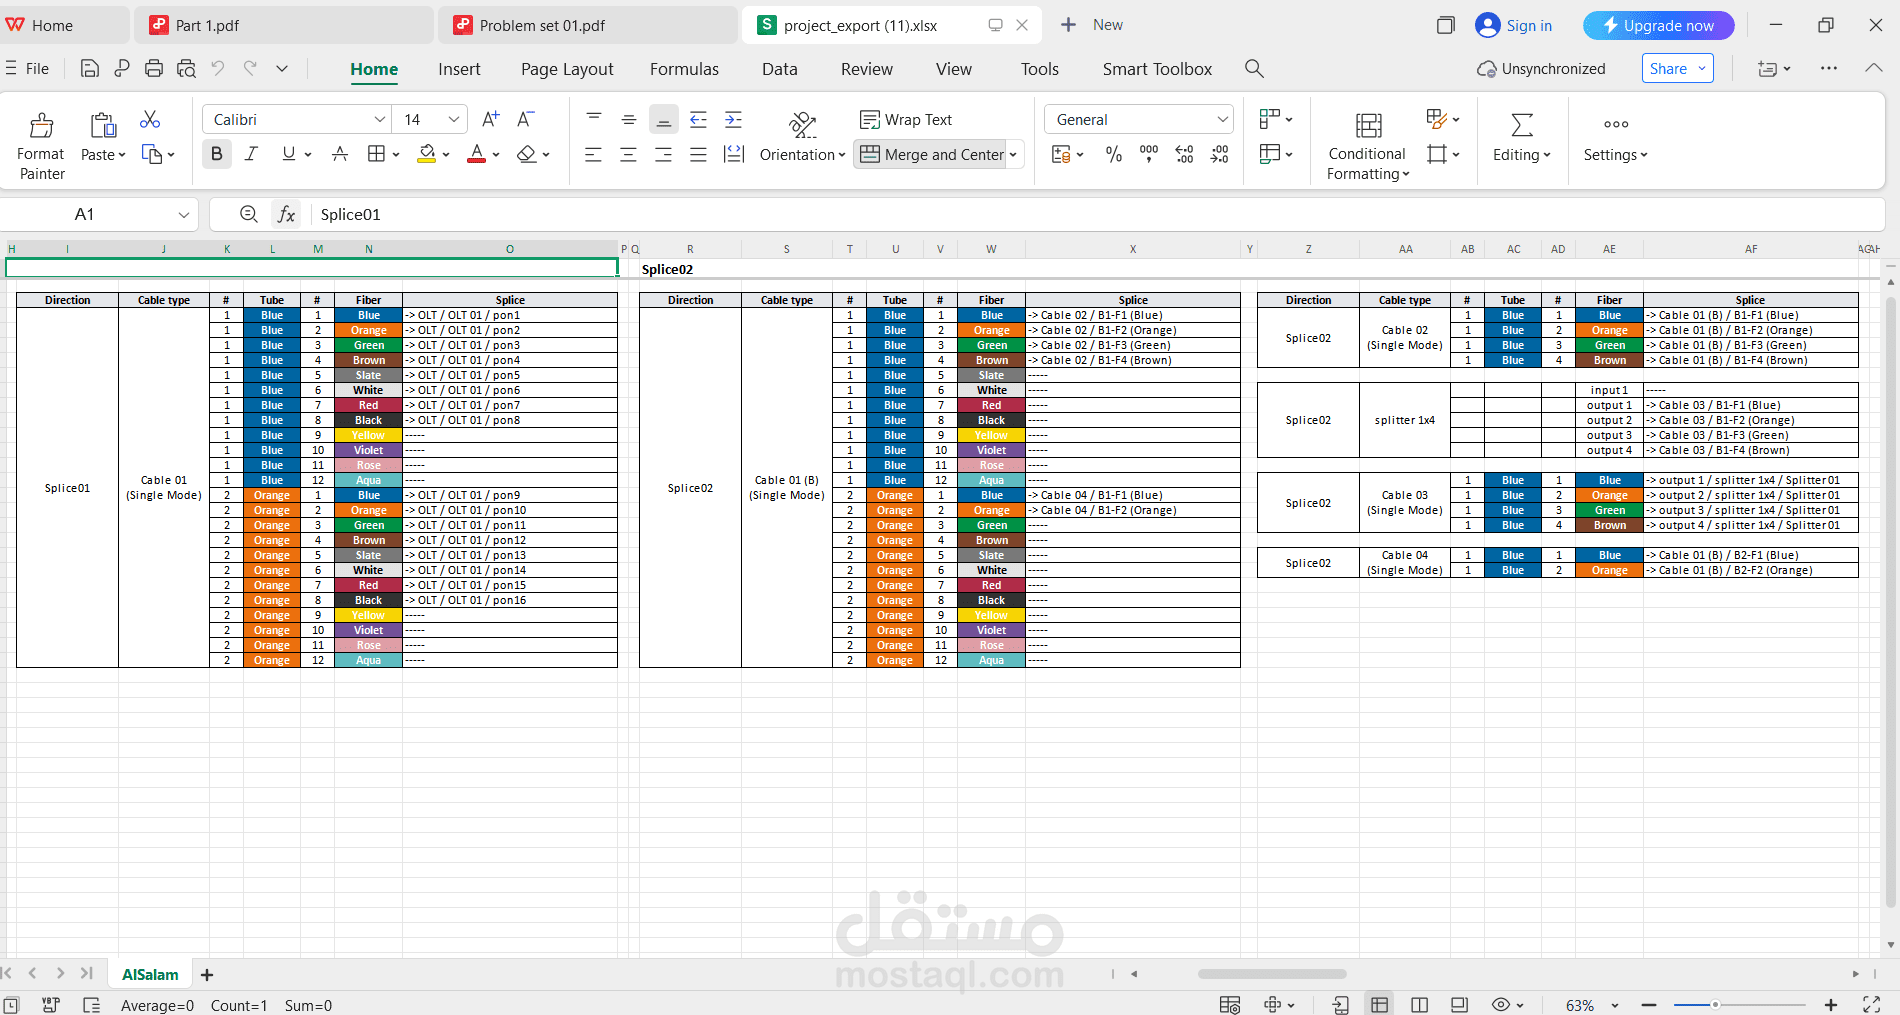Toggle Italic formatting
Image resolution: width=1900 pixels, height=1015 pixels.
point(251,154)
